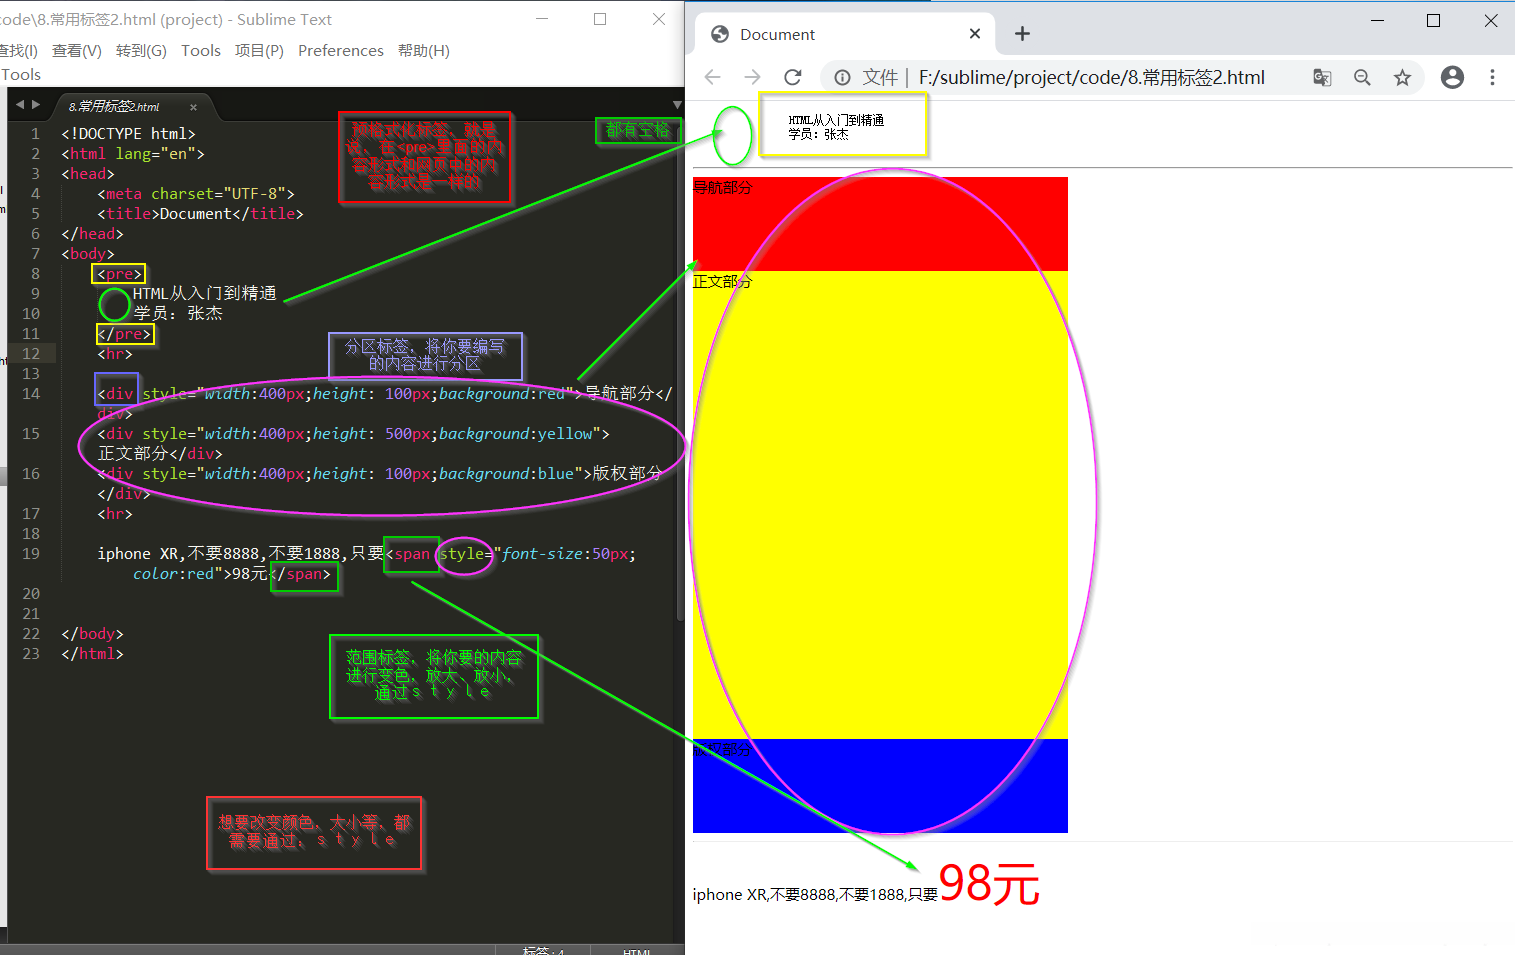Click '学员: 张杰' in the code editor

pyautogui.click(x=178, y=313)
